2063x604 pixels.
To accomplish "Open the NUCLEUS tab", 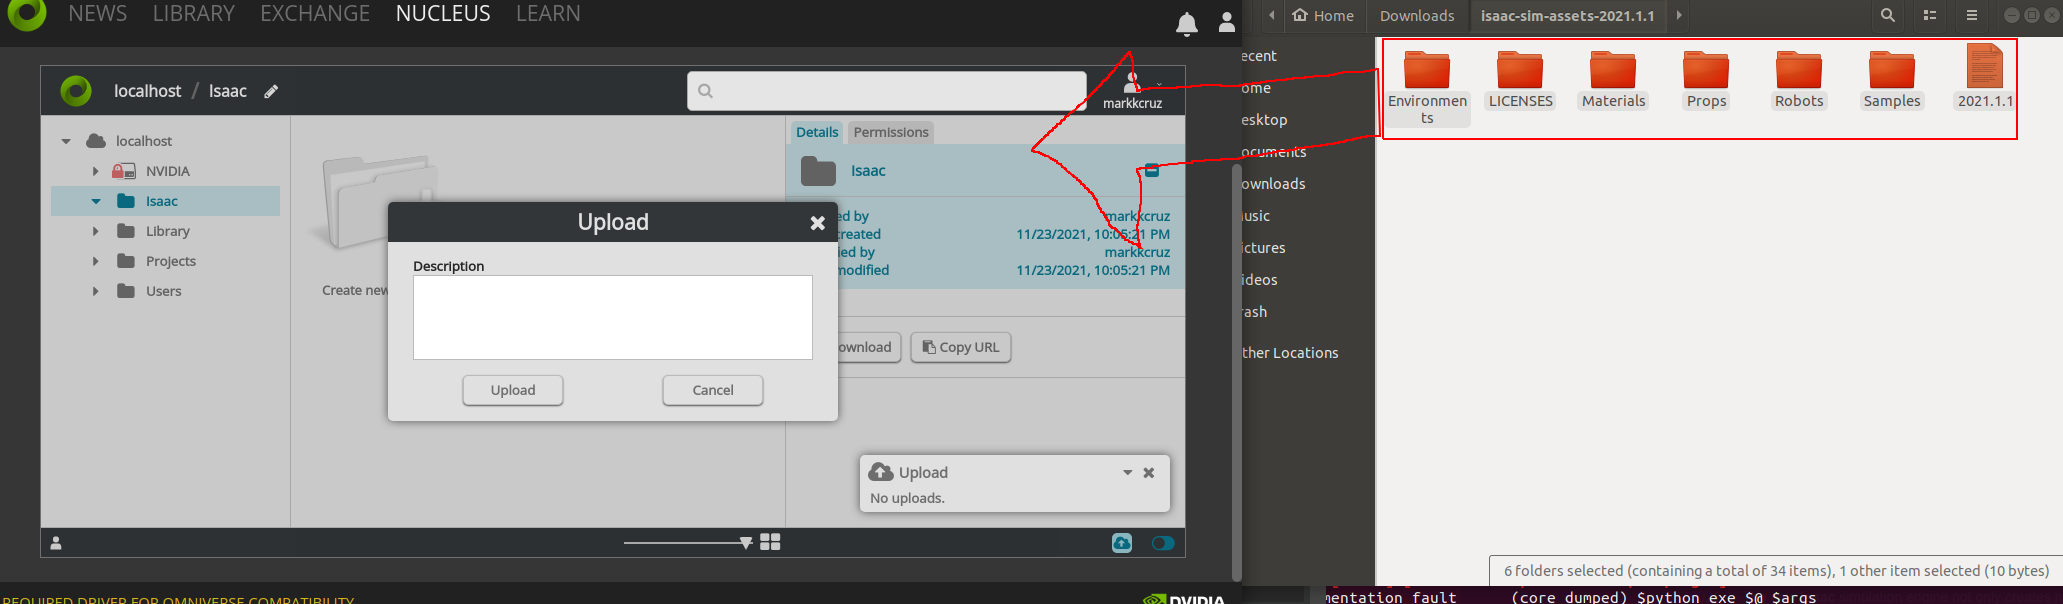I will tap(443, 14).
